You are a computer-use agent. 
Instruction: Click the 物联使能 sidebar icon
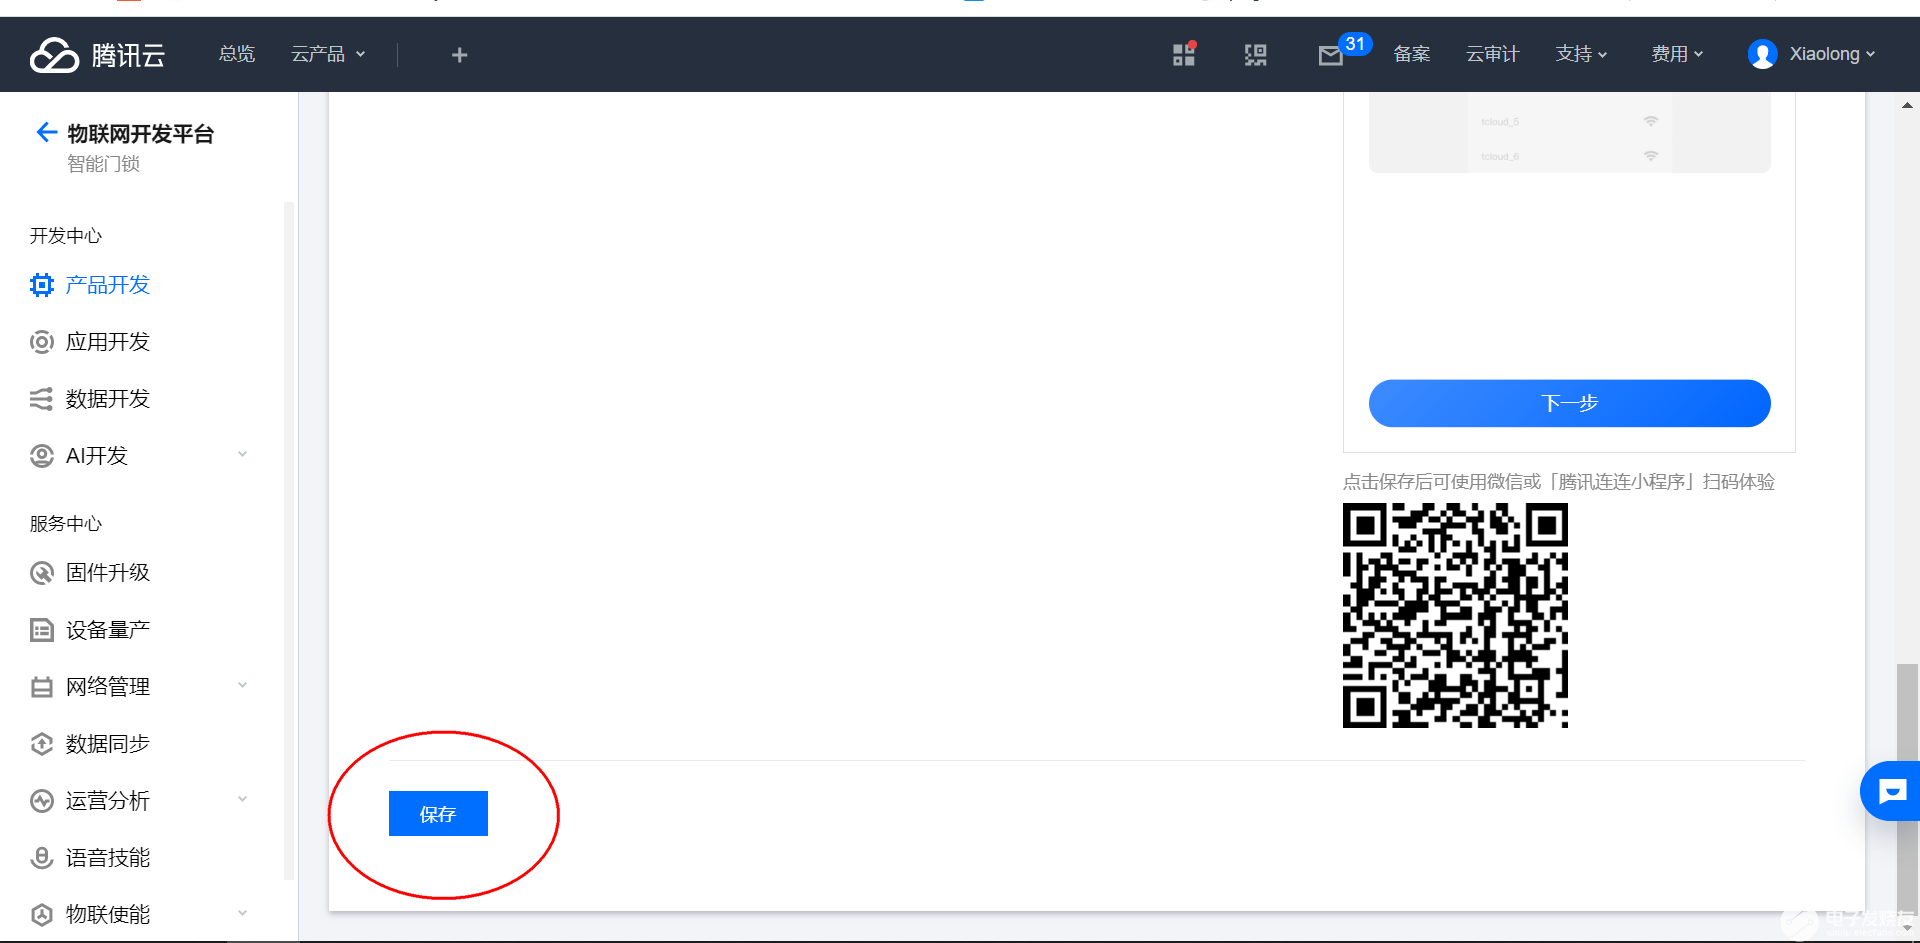pos(41,915)
